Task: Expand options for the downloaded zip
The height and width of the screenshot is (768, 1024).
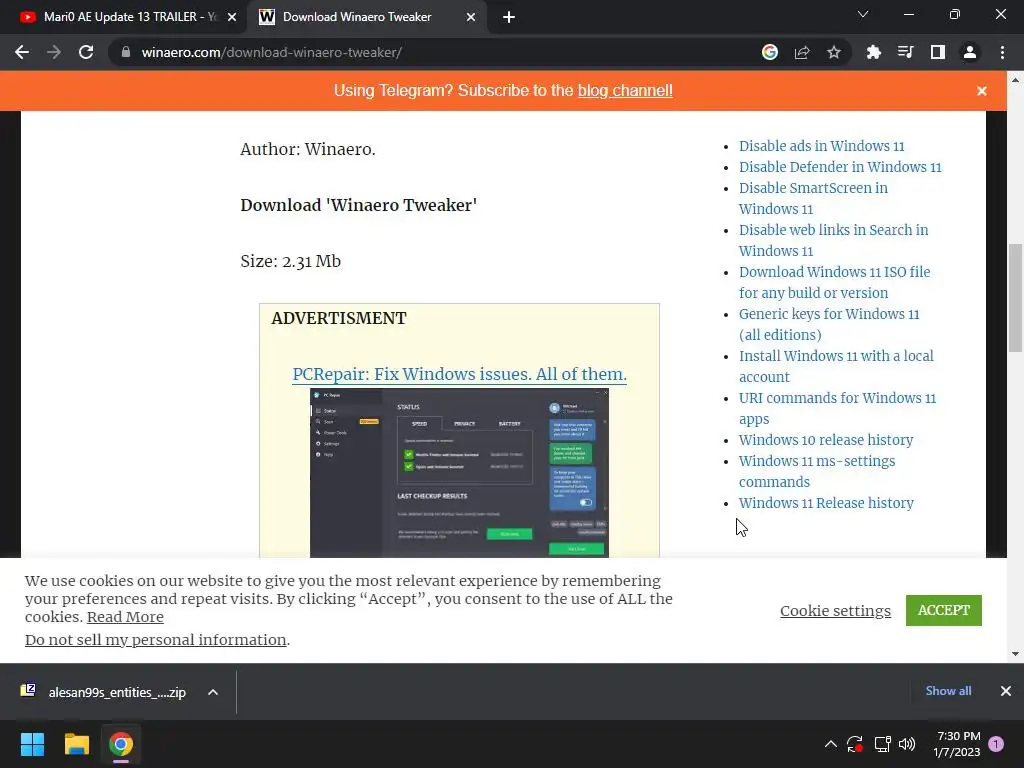Action: [213, 692]
